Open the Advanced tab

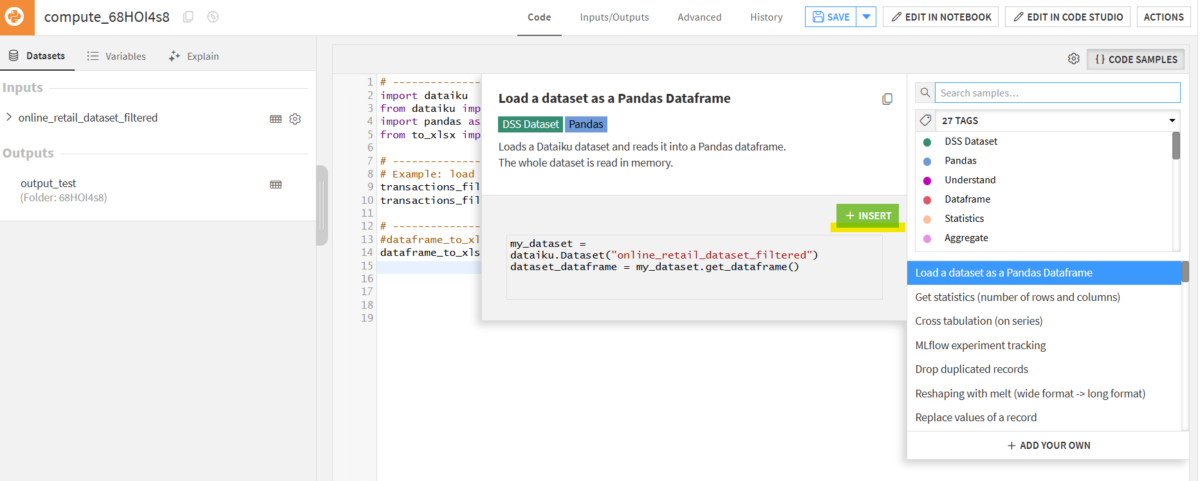[x=699, y=17]
